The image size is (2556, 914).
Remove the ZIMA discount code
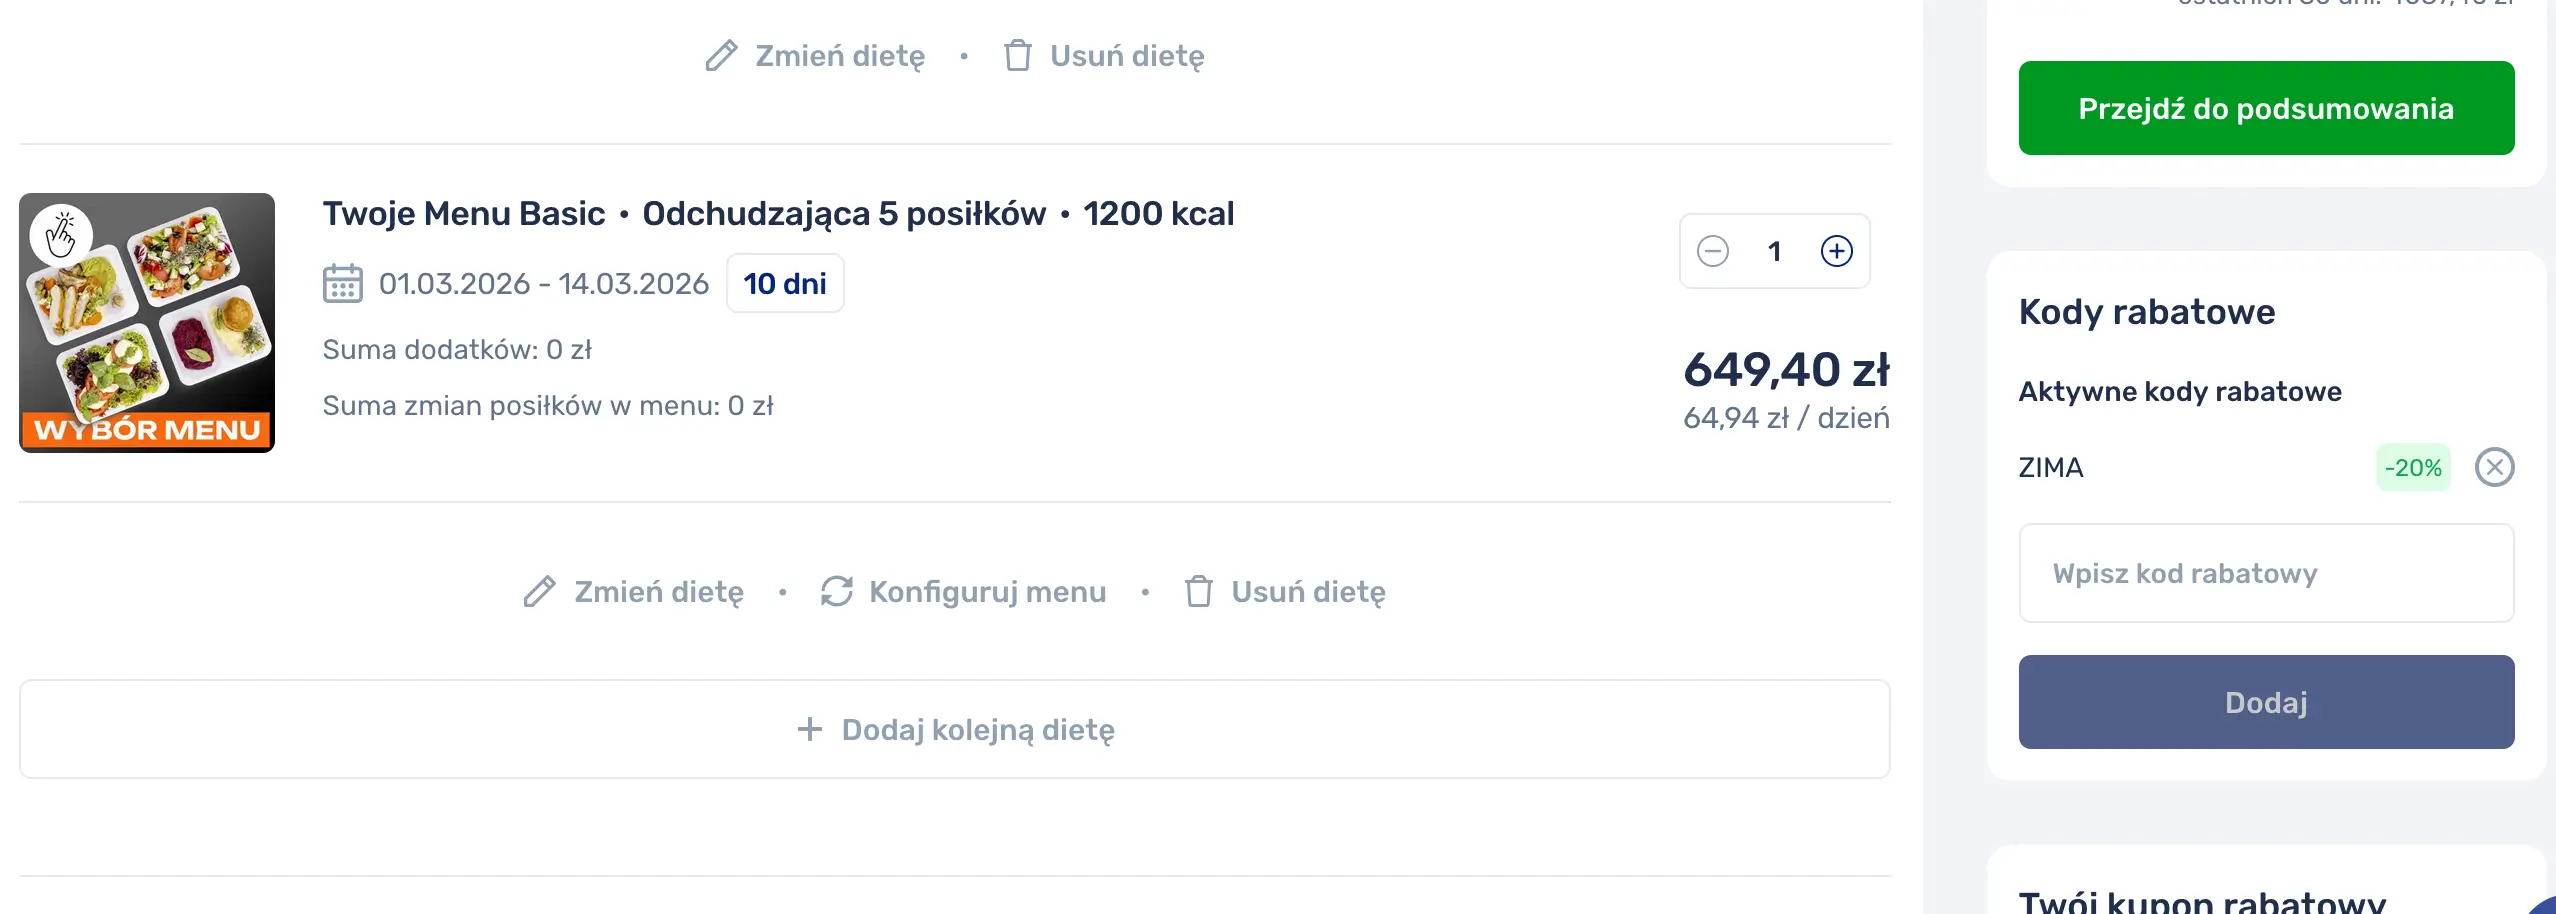[2496, 466]
